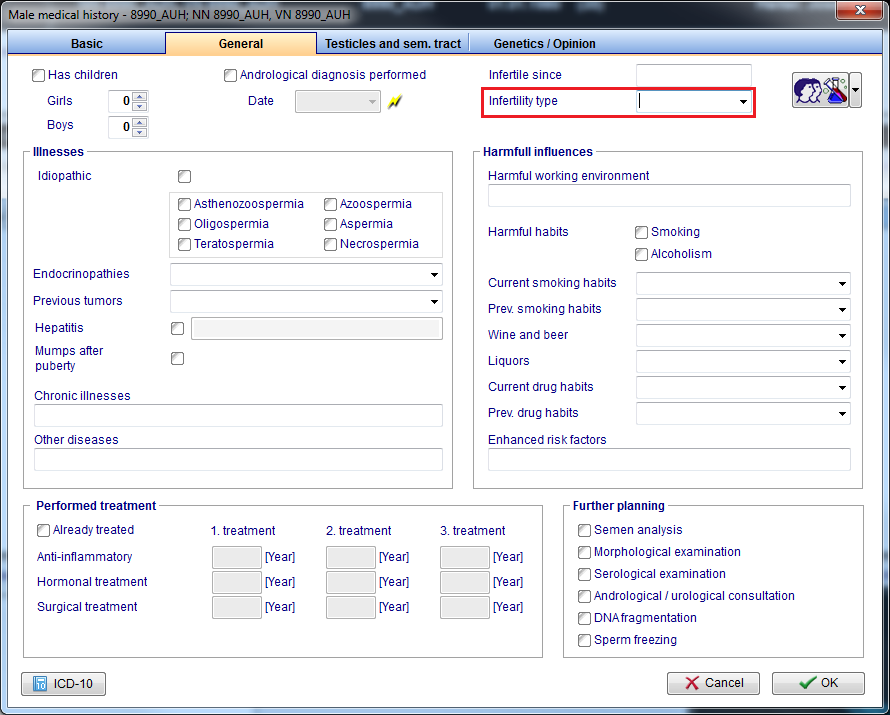Expand Prev. drug habits dropdown

click(x=842, y=414)
